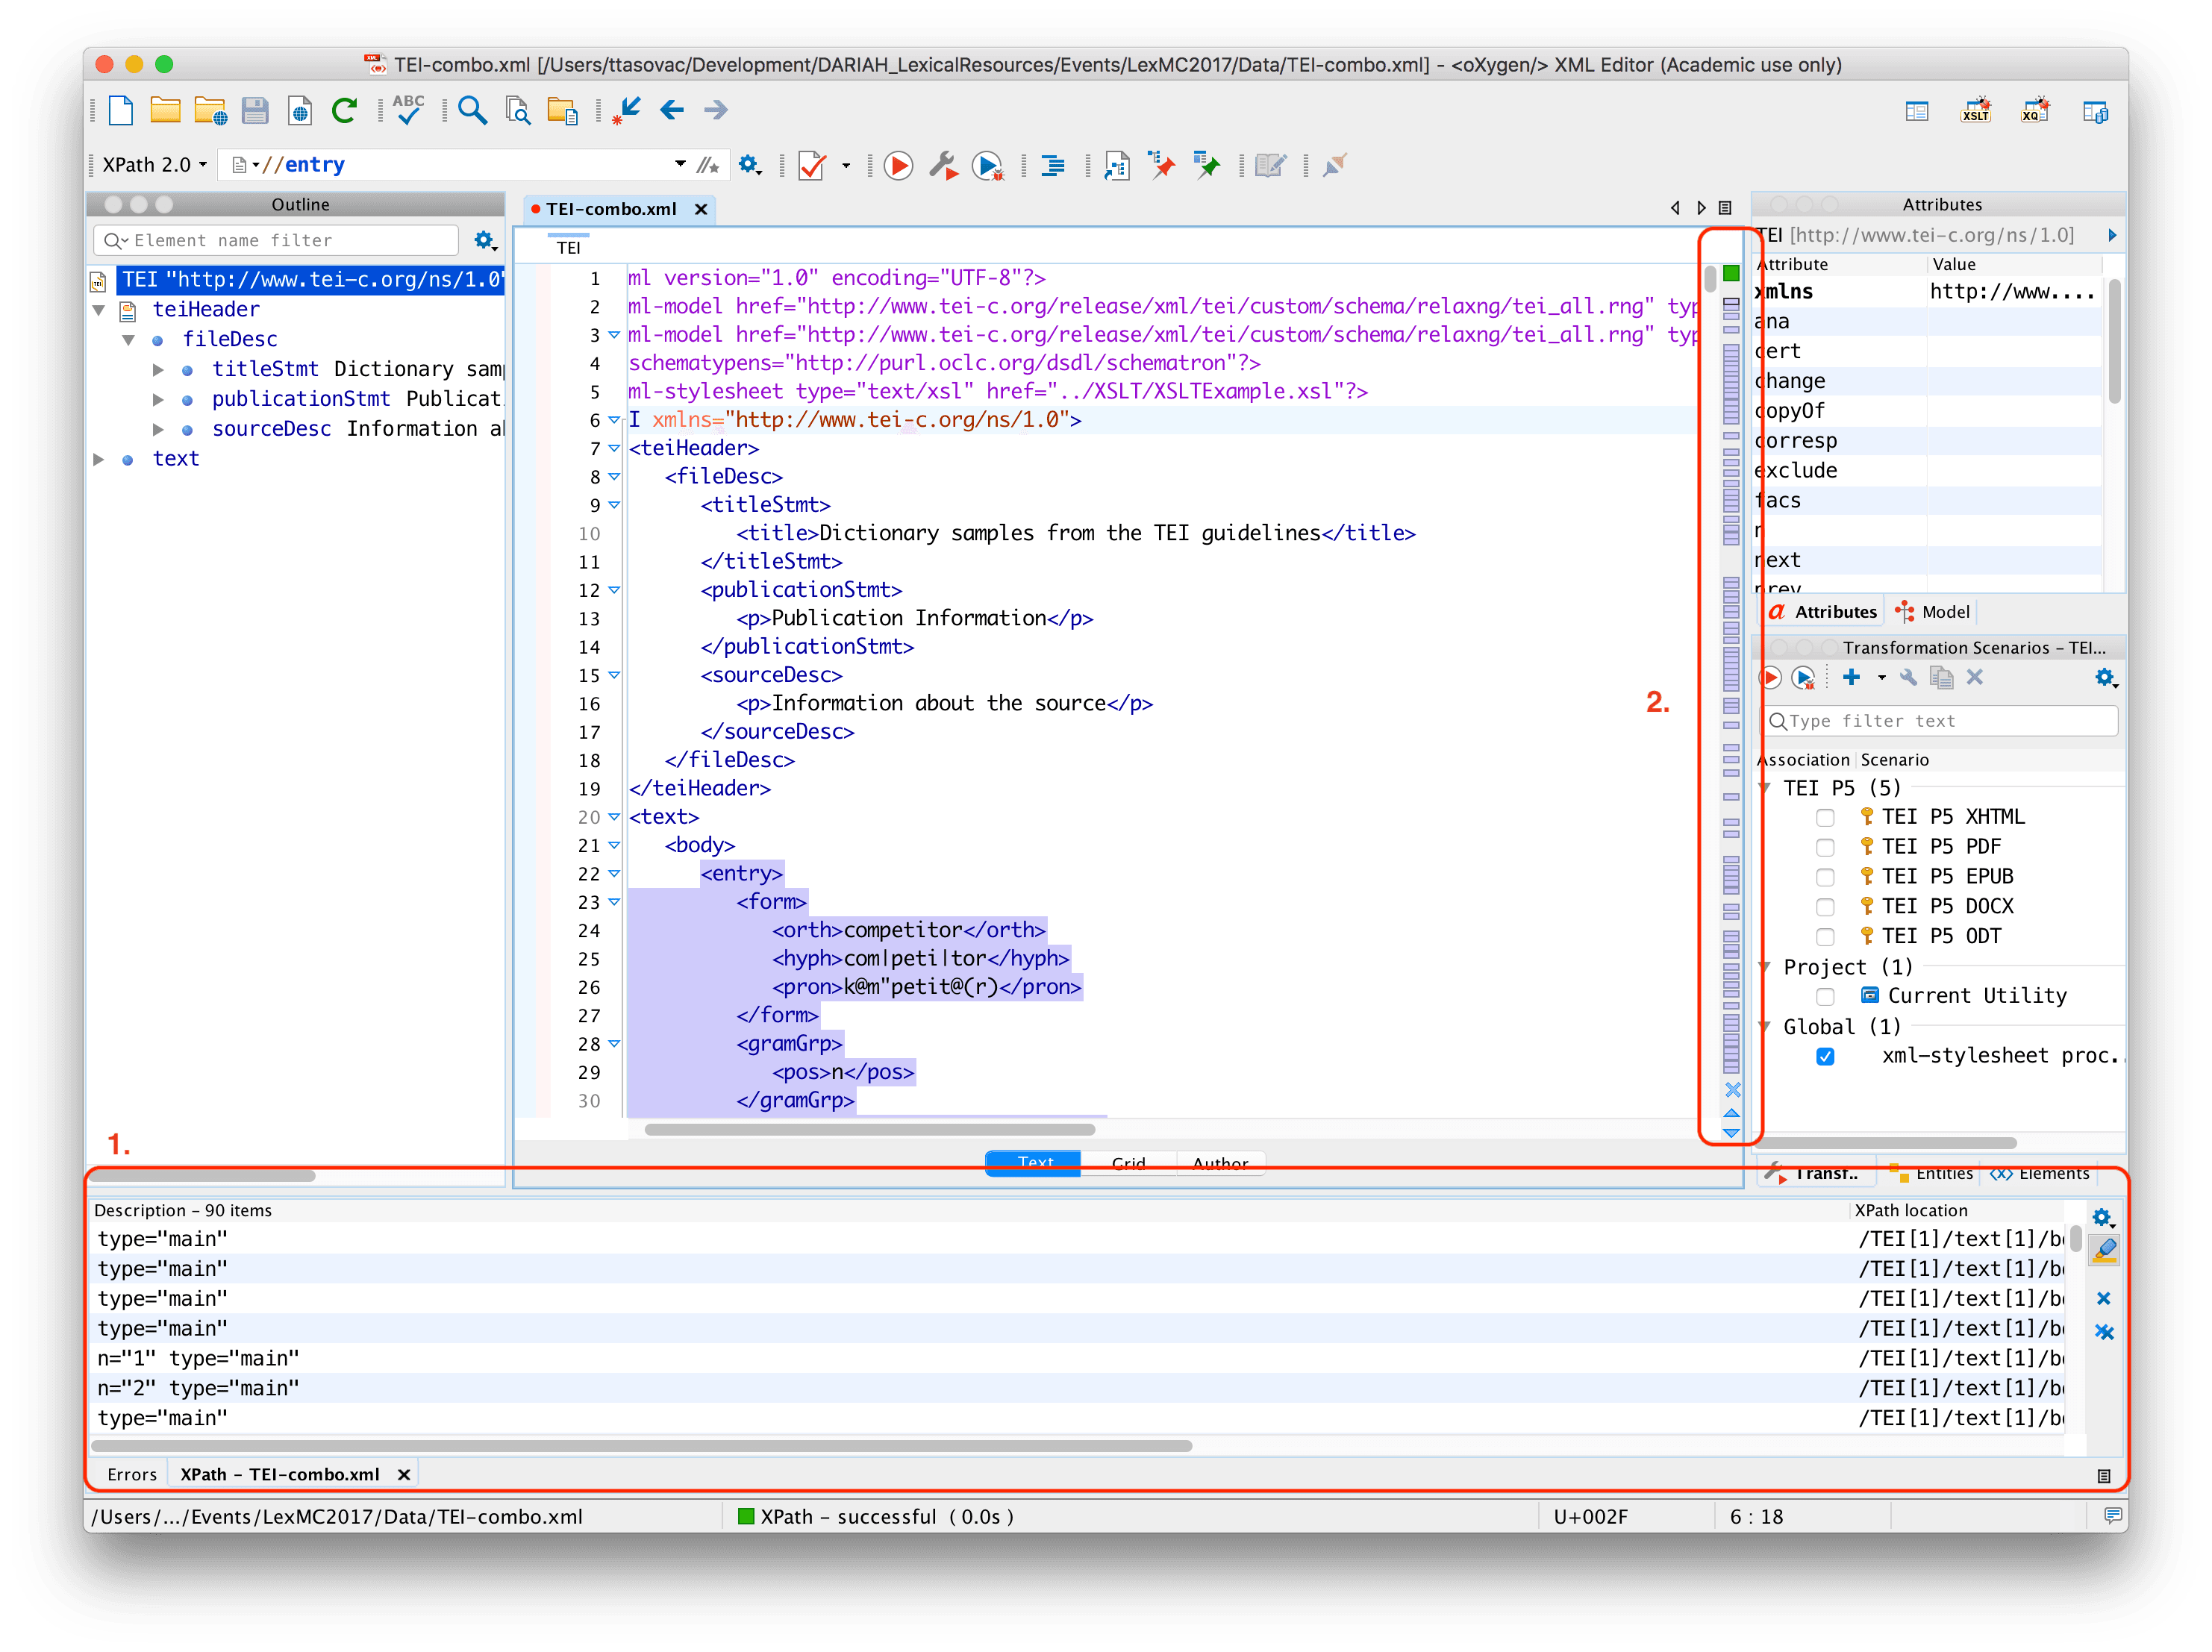
Task: Click the Reload document icon
Action: tap(344, 110)
